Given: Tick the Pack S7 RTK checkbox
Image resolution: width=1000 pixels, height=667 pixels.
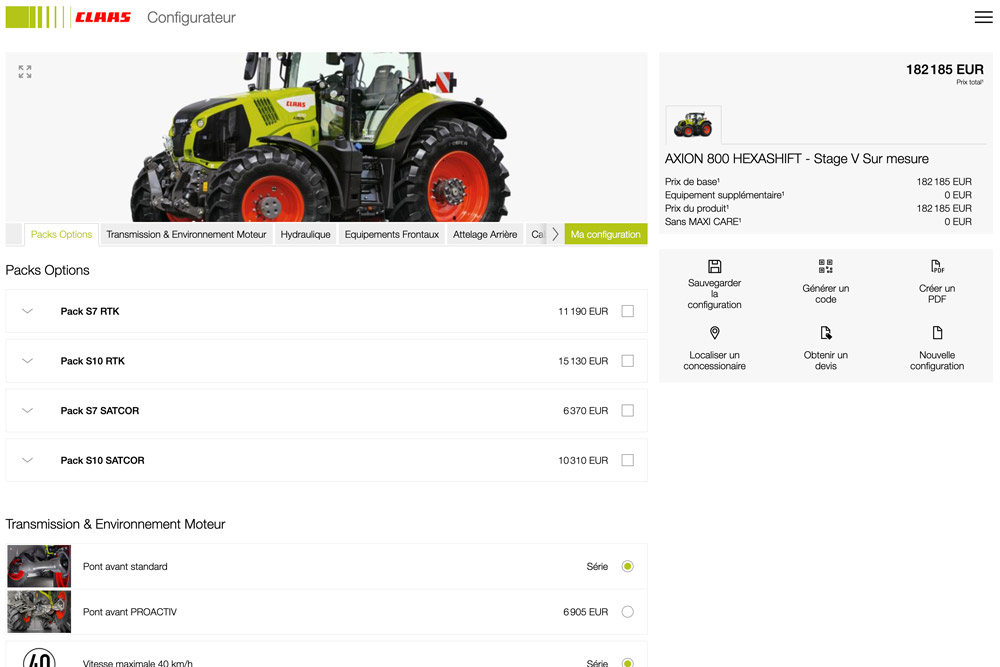Looking at the screenshot, I should 628,311.
